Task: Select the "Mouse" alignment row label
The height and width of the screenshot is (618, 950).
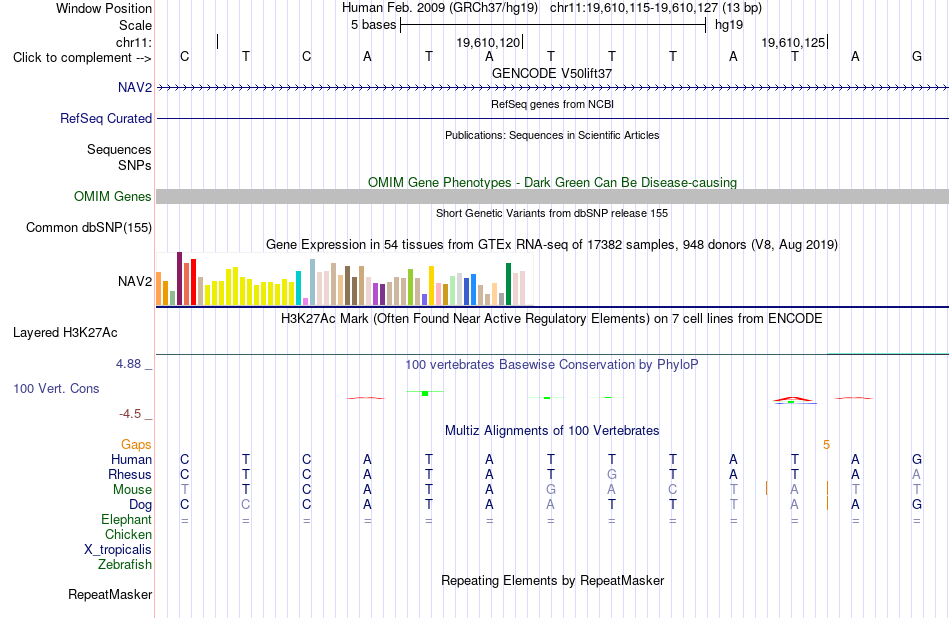Action: click(132, 490)
